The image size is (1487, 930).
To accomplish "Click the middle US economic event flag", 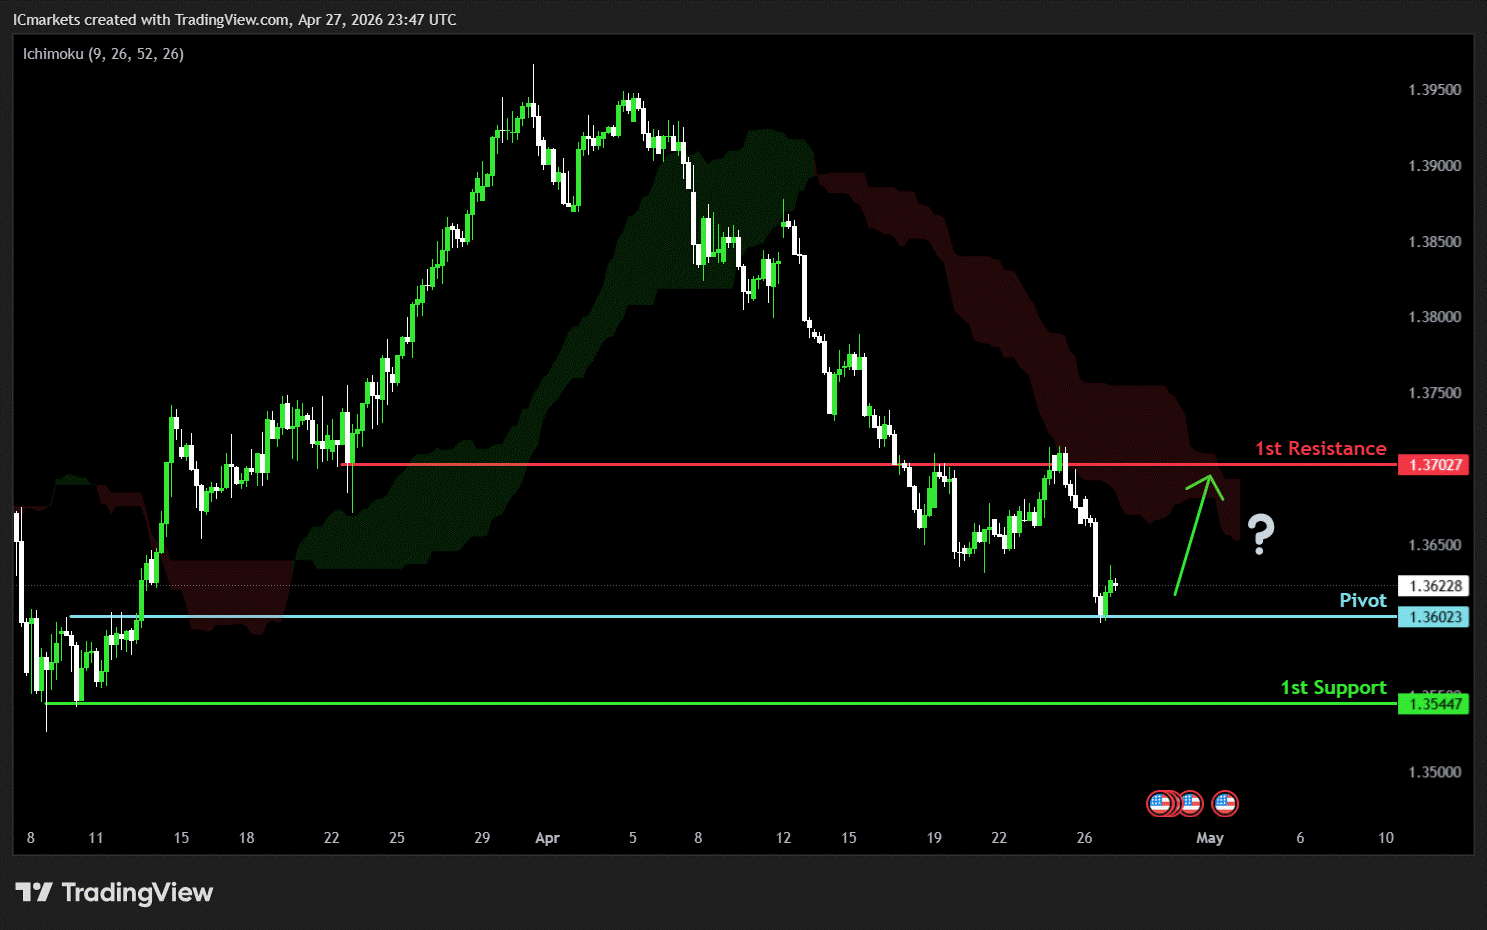I will [x=1190, y=803].
